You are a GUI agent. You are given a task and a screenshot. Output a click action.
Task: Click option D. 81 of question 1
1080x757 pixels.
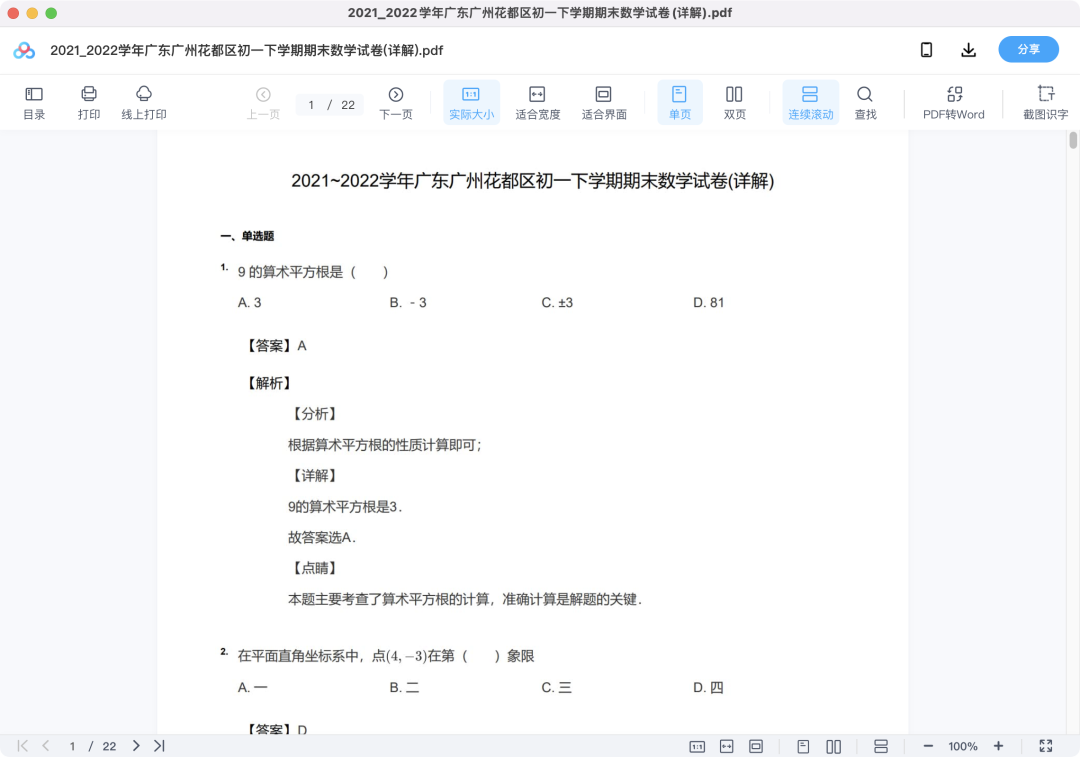709,302
